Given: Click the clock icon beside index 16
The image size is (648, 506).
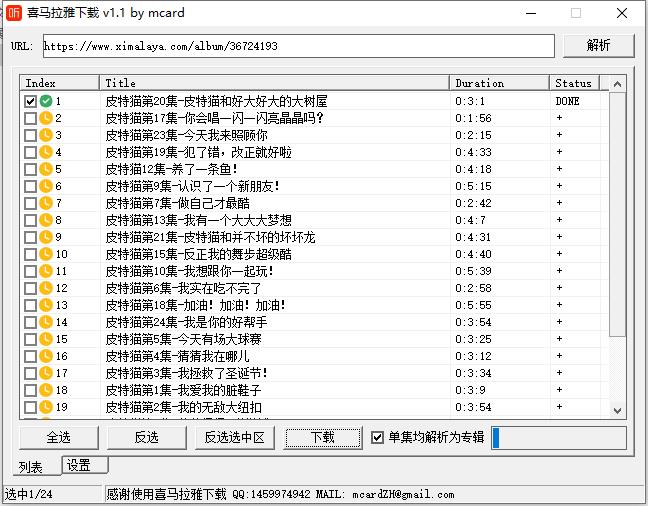Looking at the screenshot, I should [46, 356].
